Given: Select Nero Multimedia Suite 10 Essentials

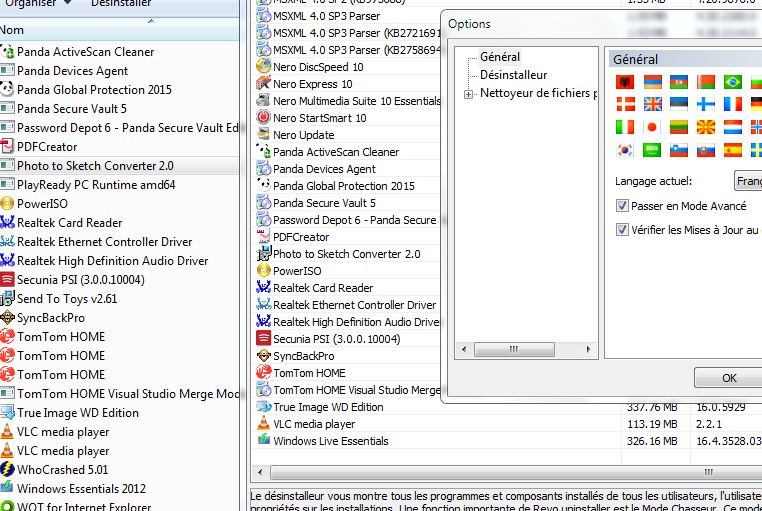Looking at the screenshot, I should click(357, 101).
